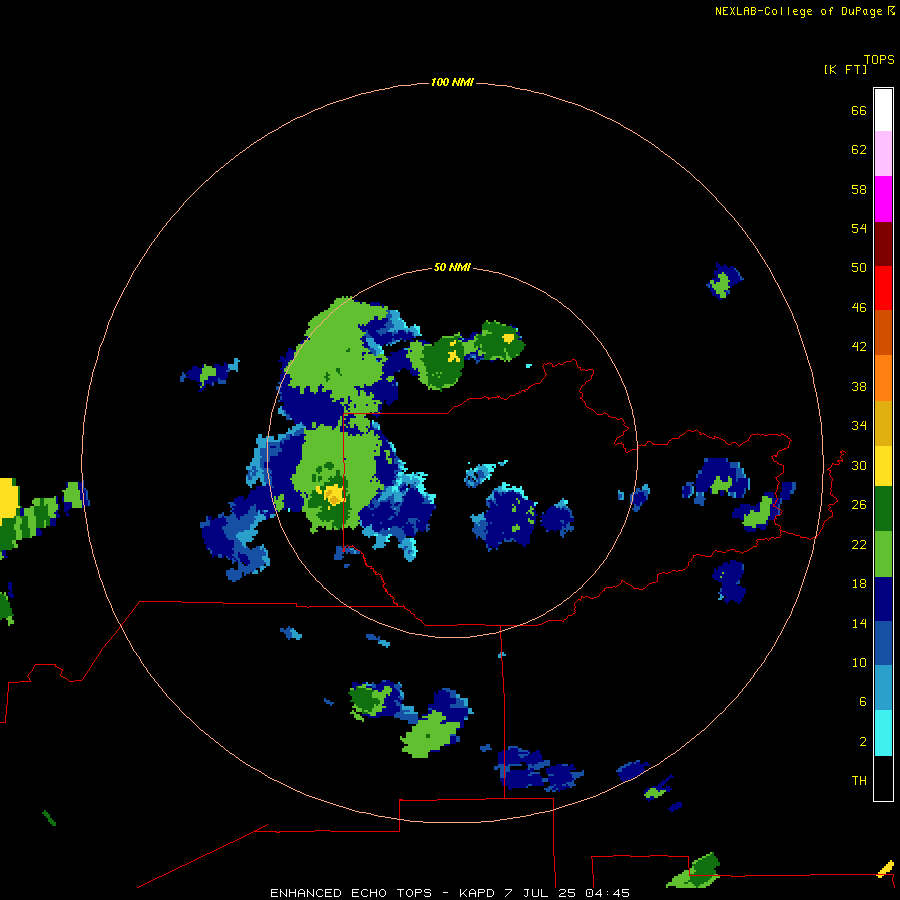
Task: Click the magenta legend swatch
Action: (883, 199)
